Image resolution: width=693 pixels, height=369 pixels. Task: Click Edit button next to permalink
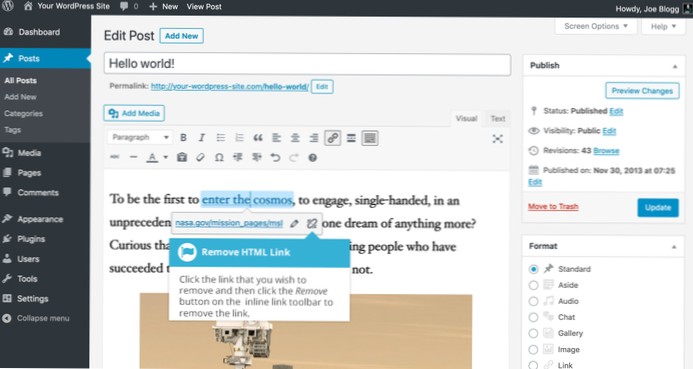322,87
